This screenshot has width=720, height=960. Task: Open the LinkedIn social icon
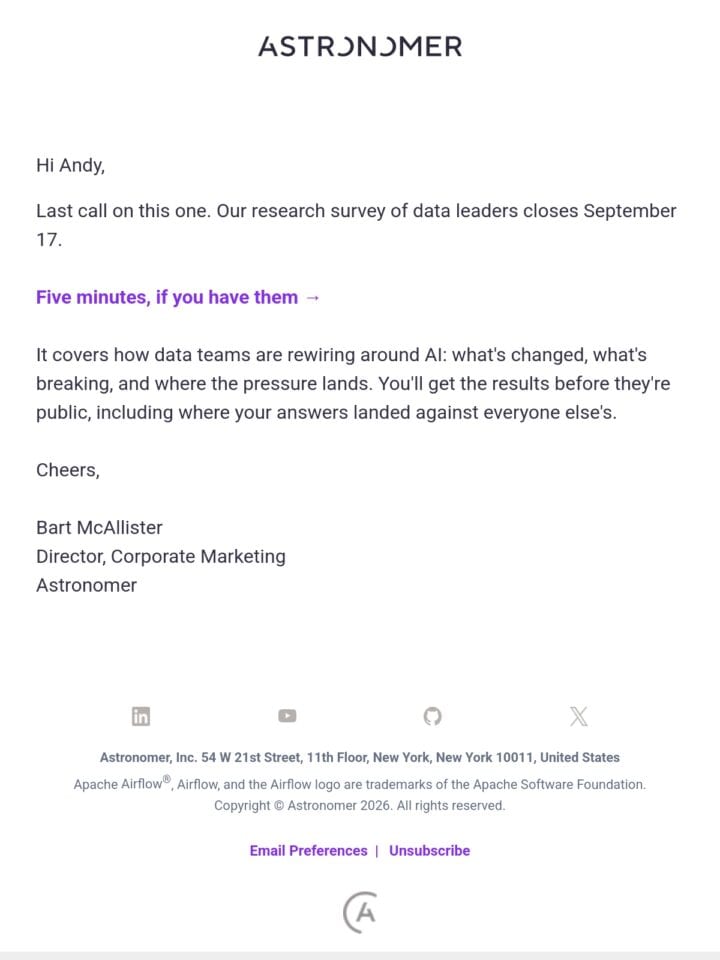click(x=141, y=716)
